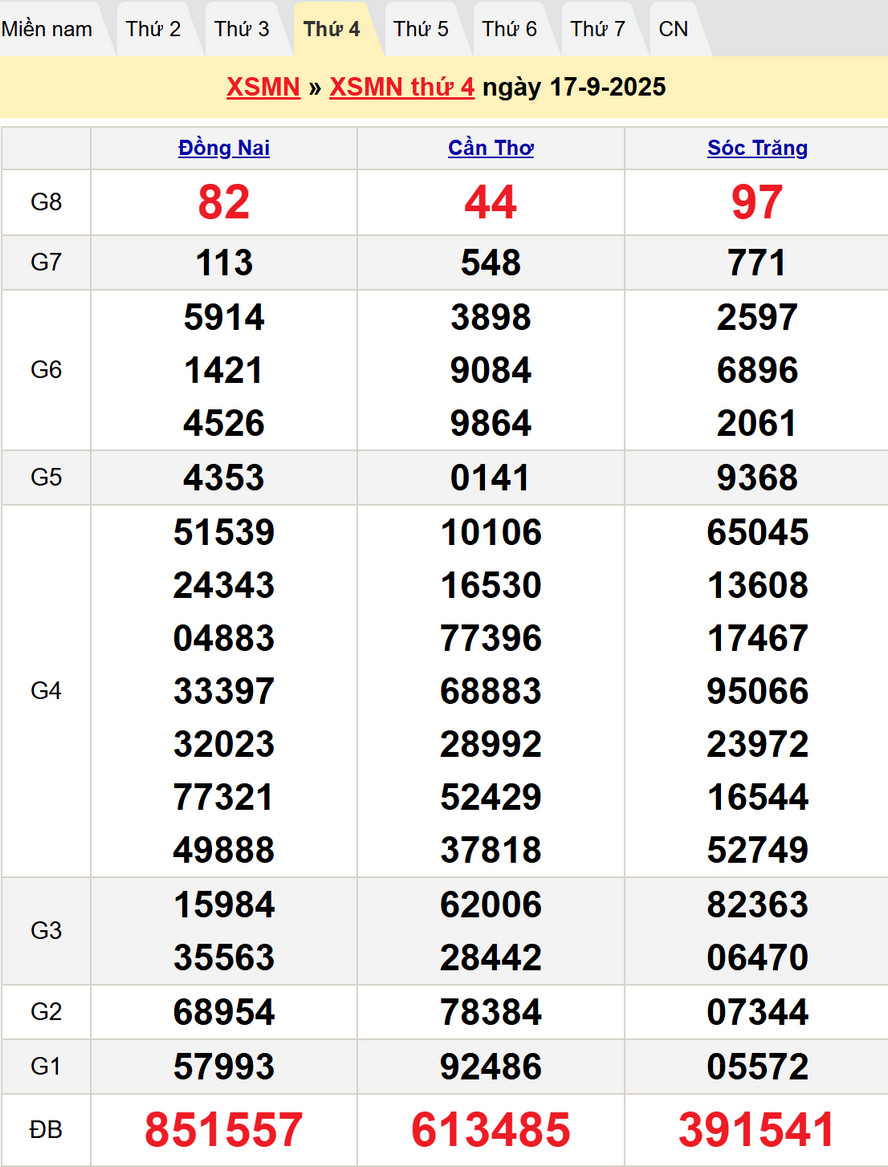This screenshot has width=888, height=1167.
Task: Open the XSMN thứ 4 link
Action: [402, 87]
